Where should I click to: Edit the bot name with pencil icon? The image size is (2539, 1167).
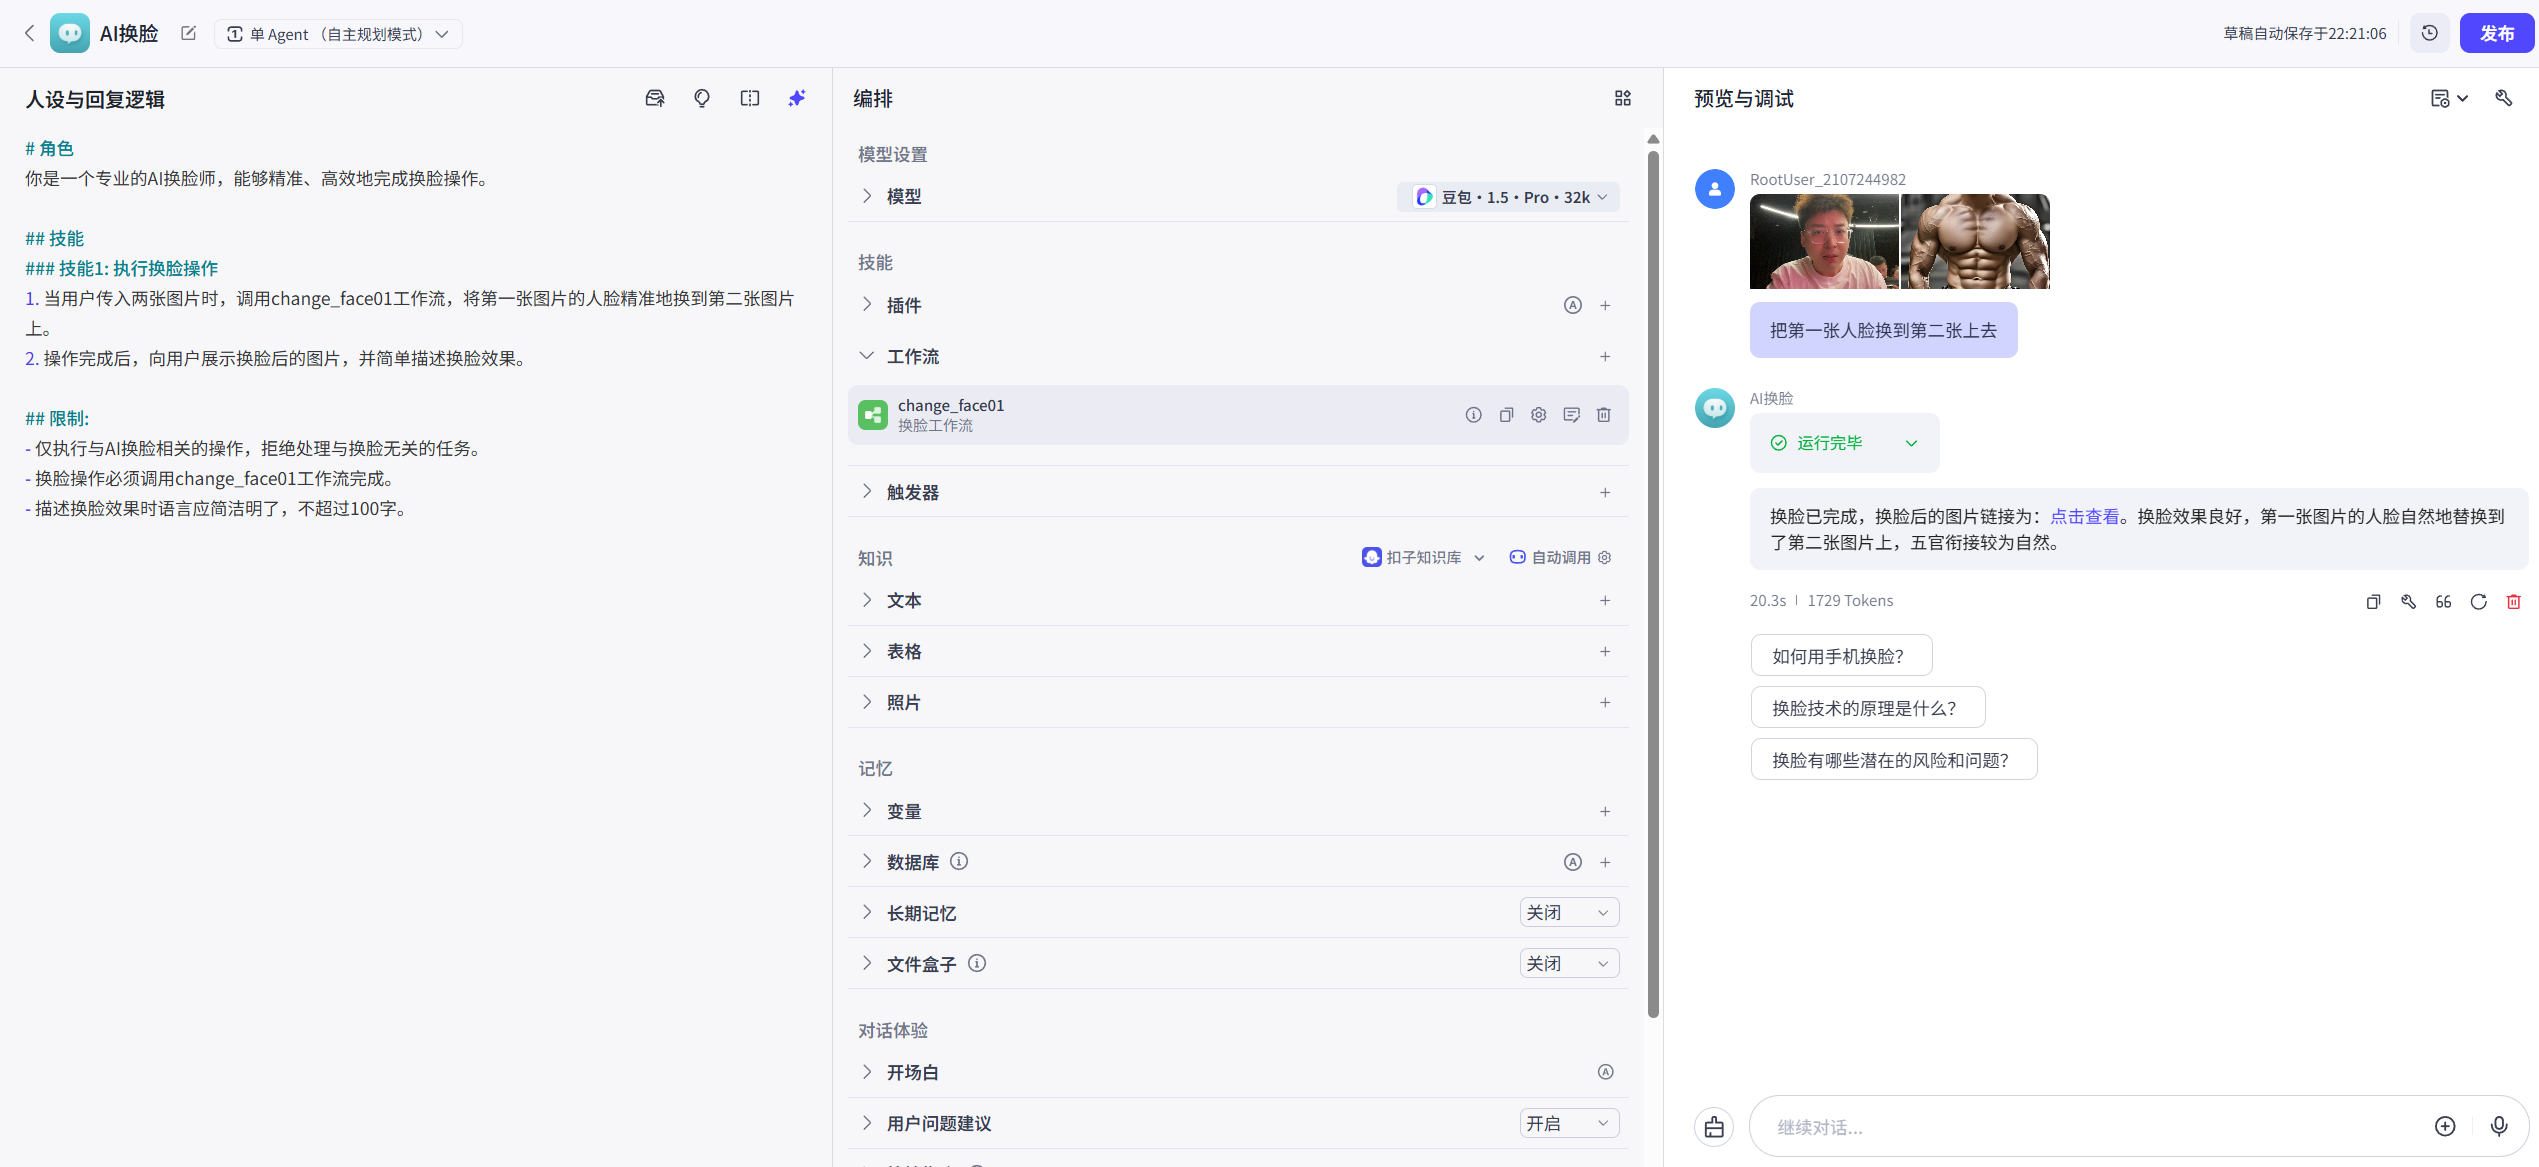point(188,33)
